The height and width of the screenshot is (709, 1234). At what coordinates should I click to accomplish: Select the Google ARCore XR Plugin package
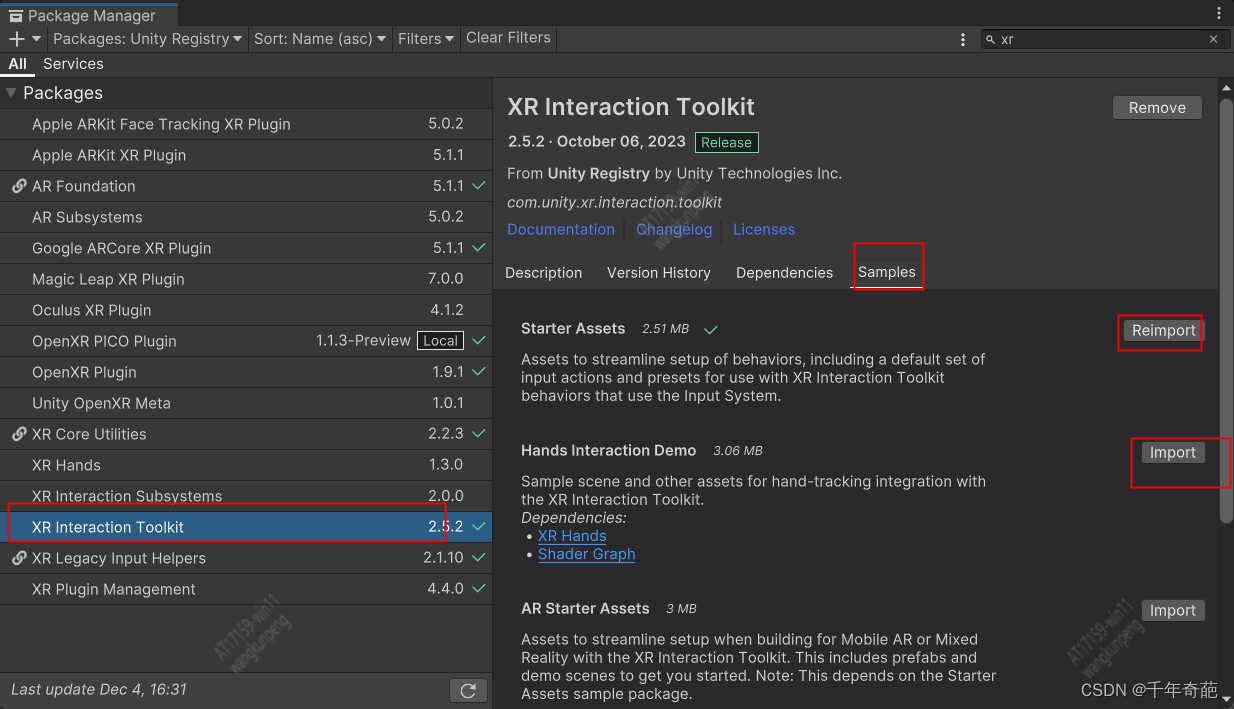[x=246, y=248]
